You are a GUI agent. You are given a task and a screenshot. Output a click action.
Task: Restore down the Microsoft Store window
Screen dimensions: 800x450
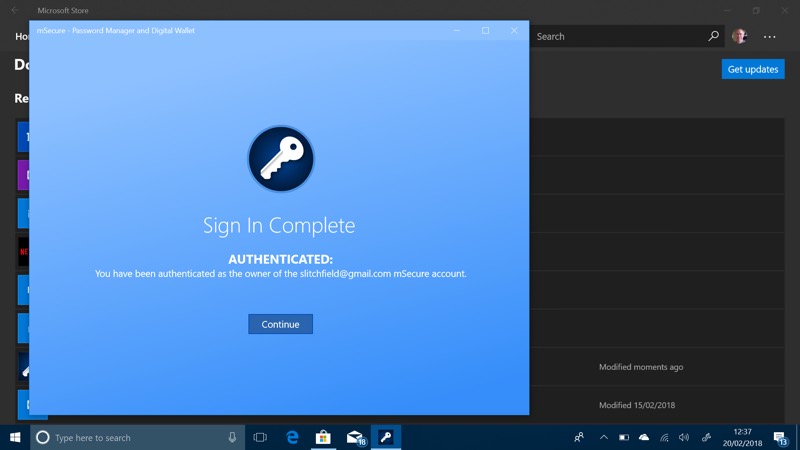756,10
